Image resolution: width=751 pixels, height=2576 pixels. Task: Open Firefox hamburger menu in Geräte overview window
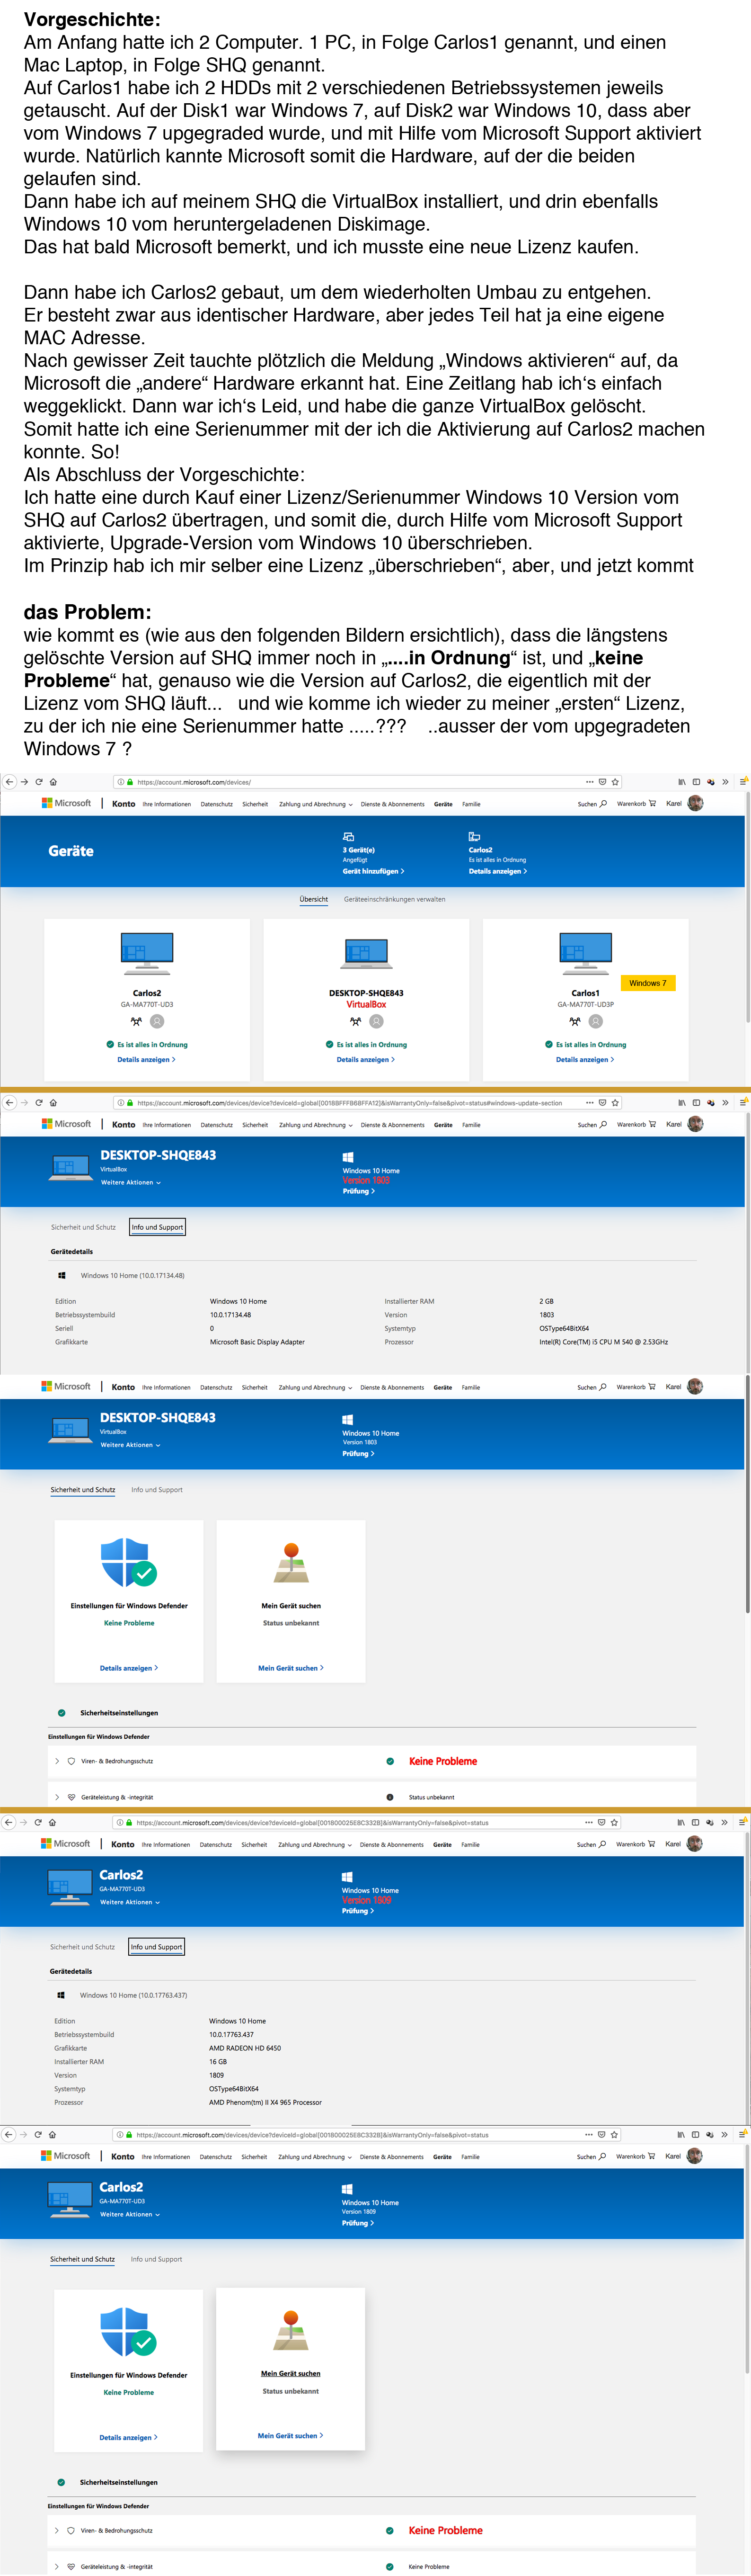pos(744,782)
